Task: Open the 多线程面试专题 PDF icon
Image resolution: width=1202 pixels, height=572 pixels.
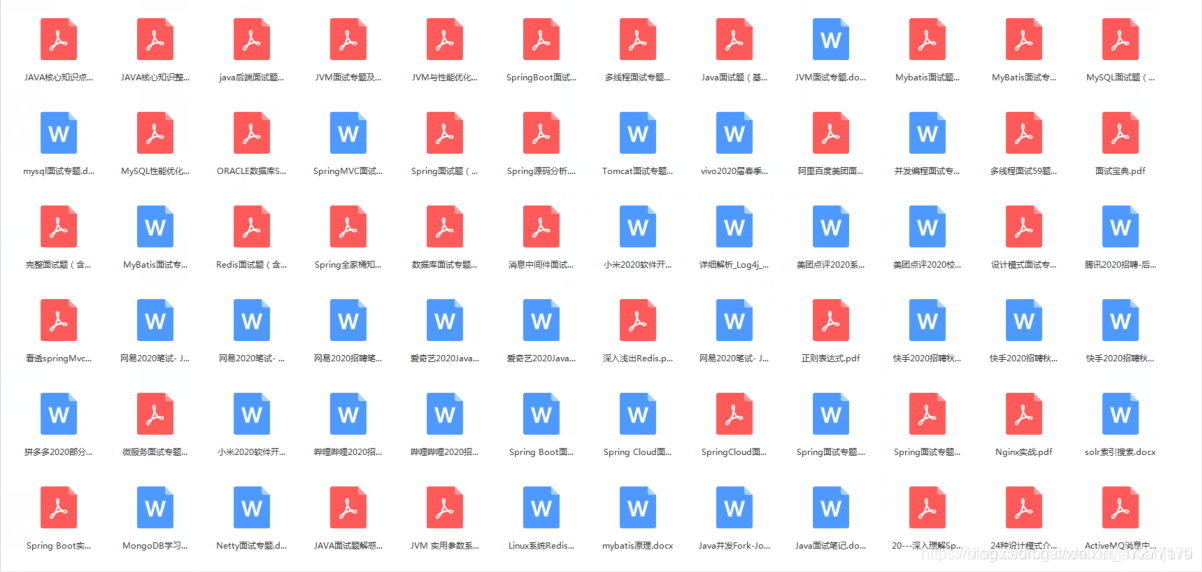Action: click(x=638, y=39)
